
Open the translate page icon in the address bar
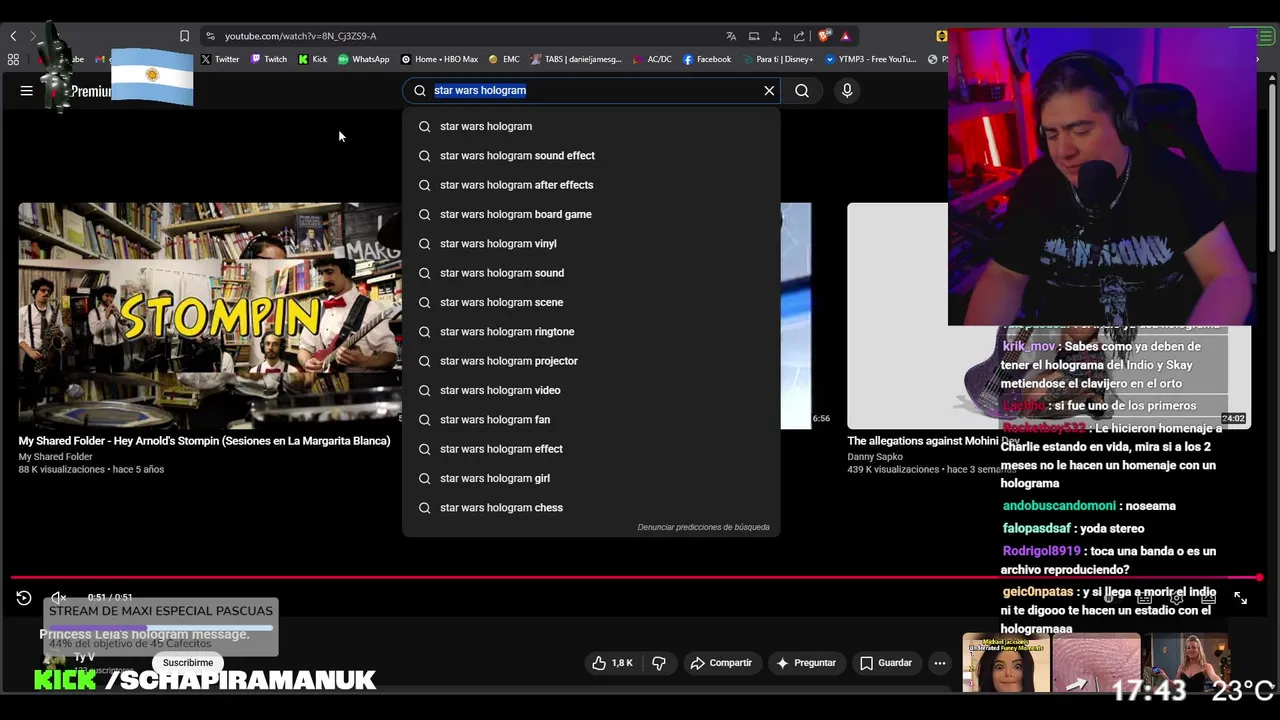tap(731, 36)
